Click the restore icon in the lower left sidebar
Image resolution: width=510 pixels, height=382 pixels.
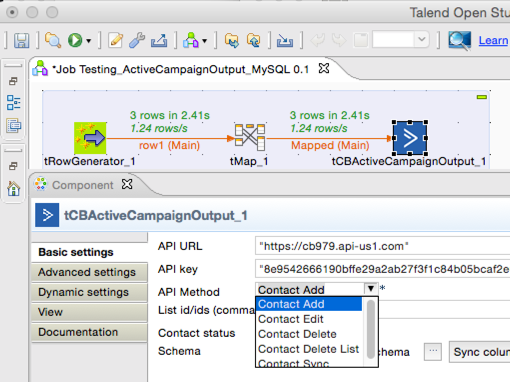point(13,166)
